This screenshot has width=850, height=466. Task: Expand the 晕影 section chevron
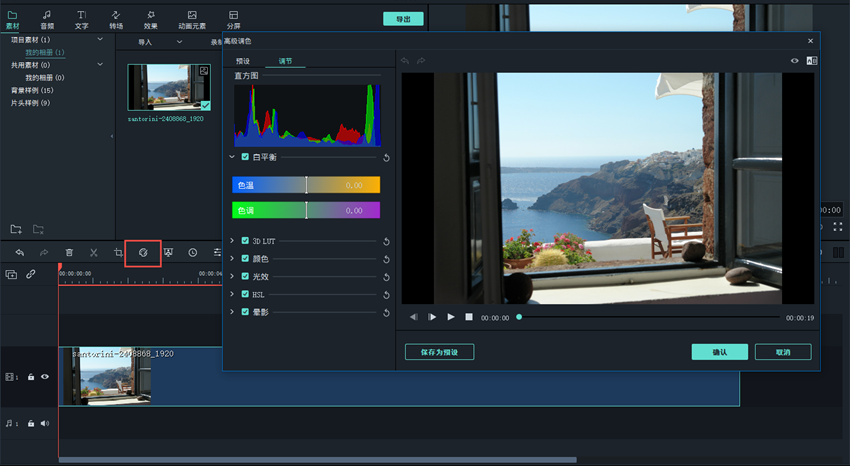tap(232, 313)
